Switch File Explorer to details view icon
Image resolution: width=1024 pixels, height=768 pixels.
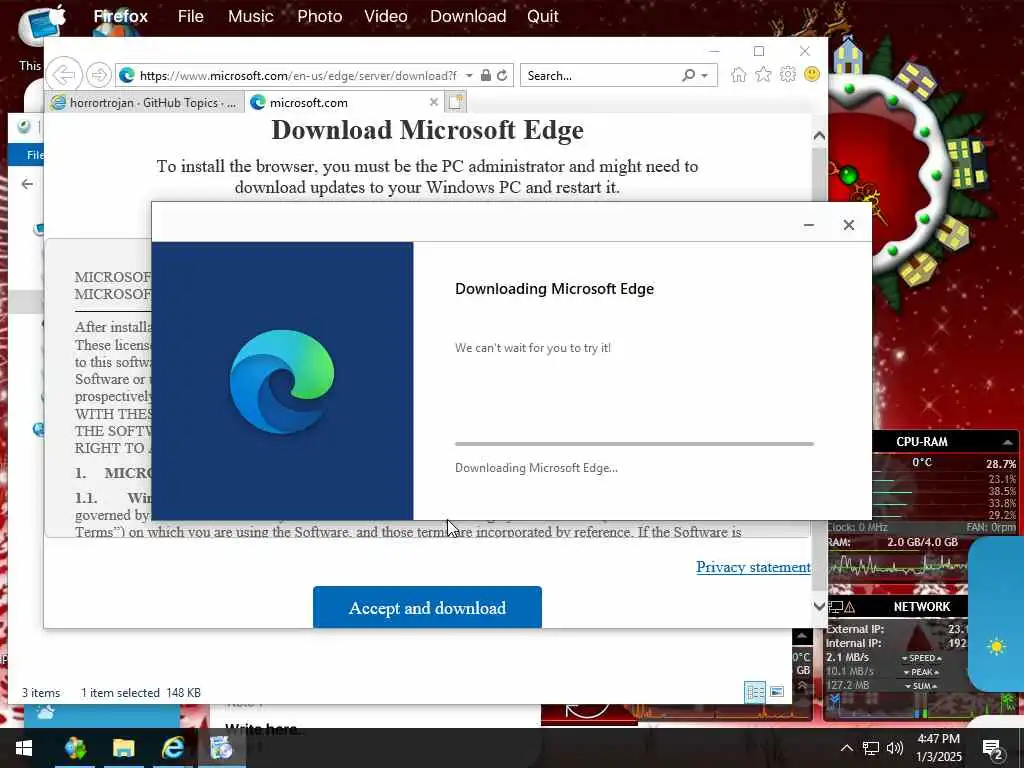point(755,692)
